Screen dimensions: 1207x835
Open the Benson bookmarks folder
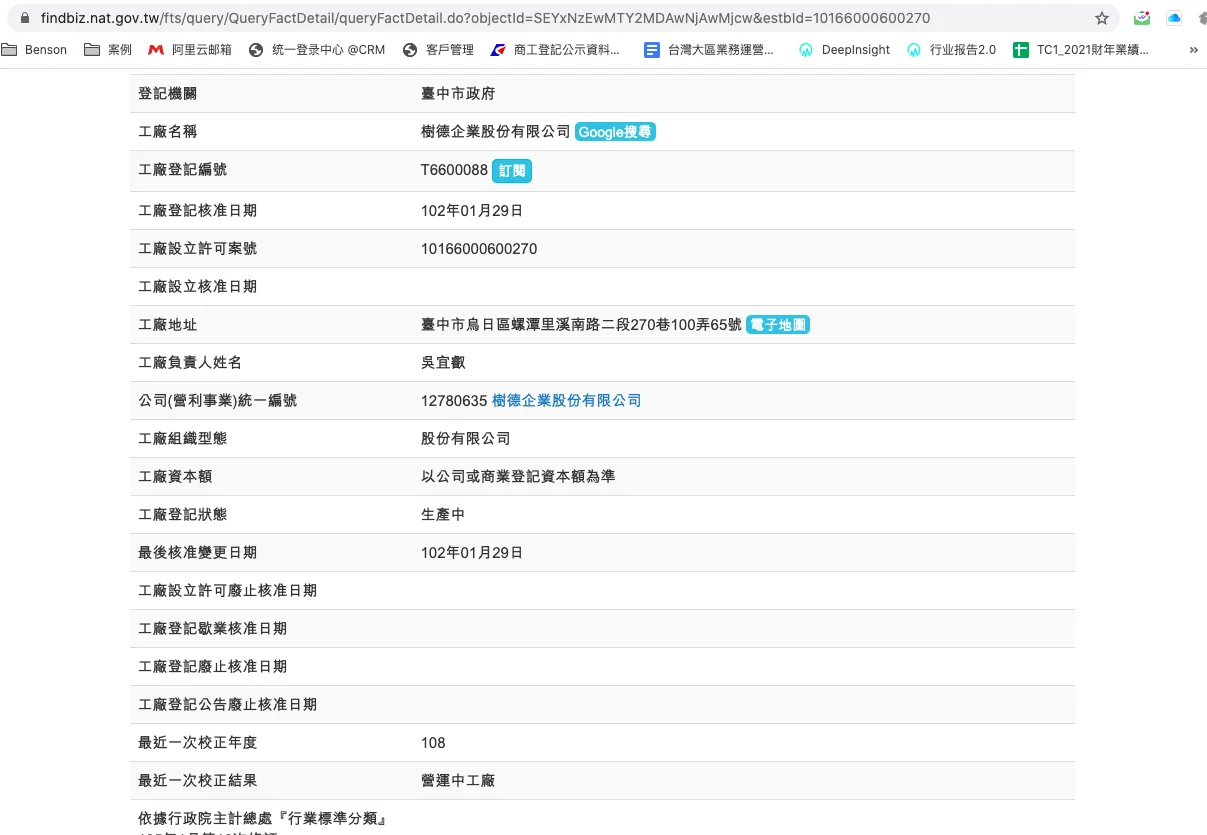36,50
